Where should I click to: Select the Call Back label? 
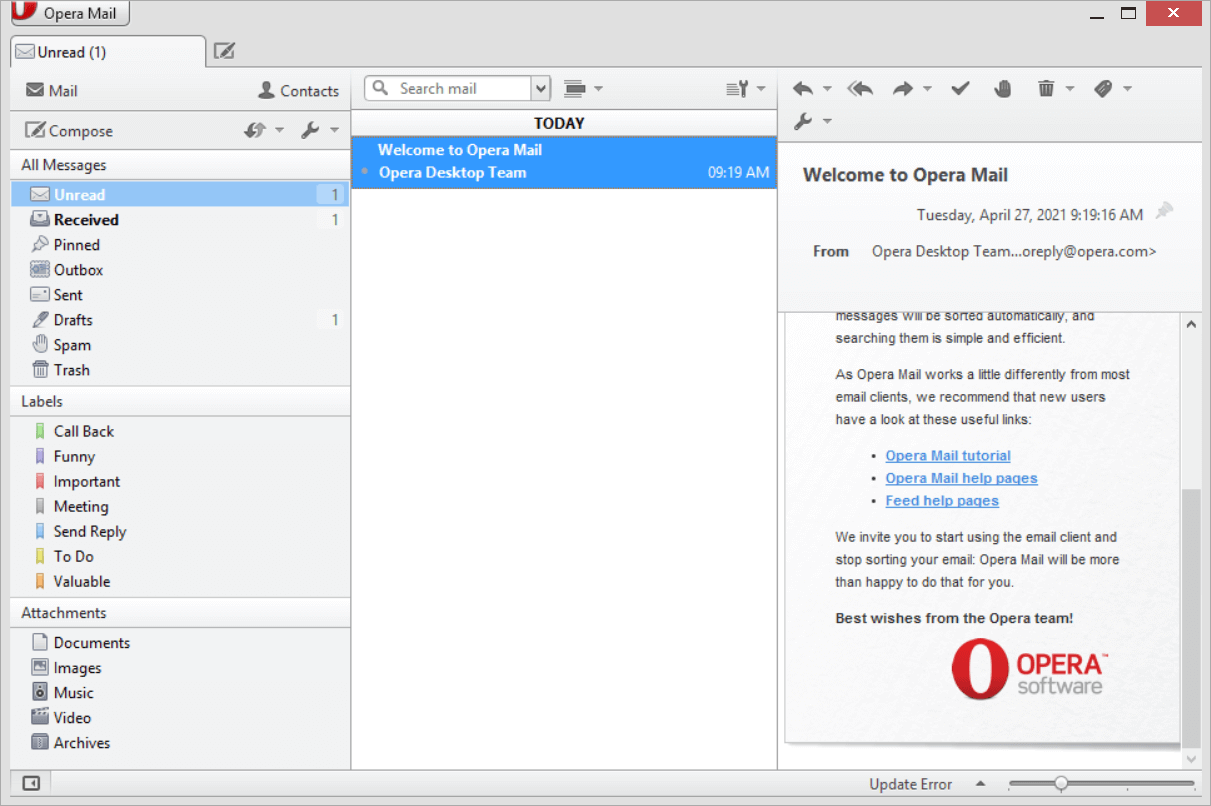(180, 432)
